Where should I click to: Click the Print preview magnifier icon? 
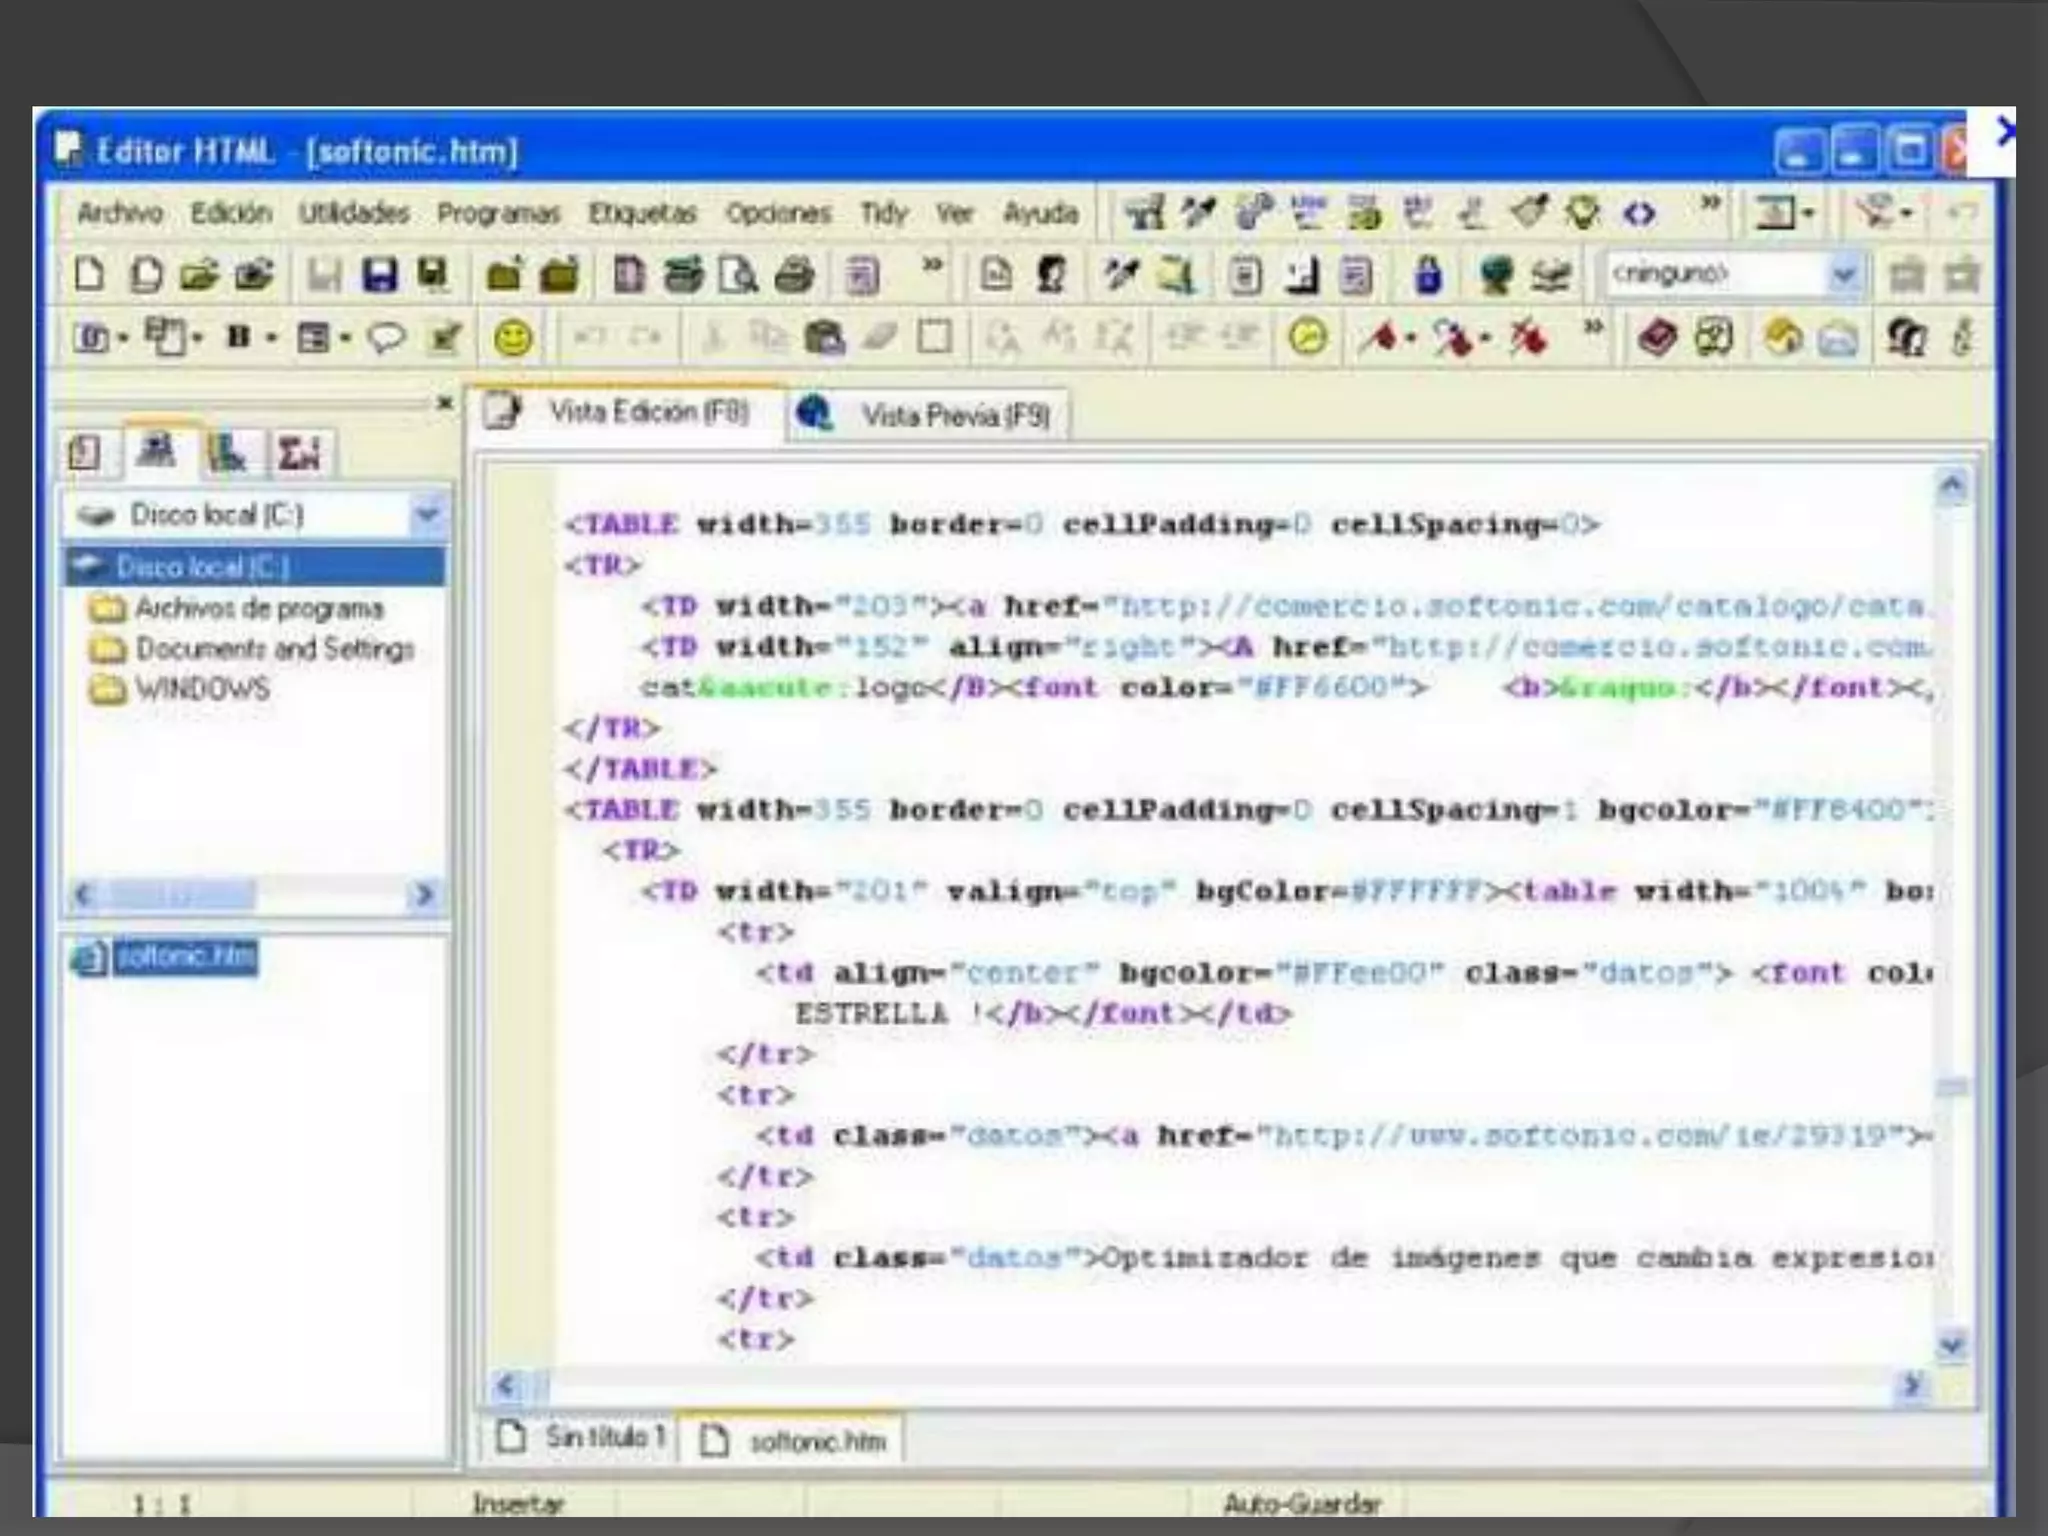pos(739,275)
